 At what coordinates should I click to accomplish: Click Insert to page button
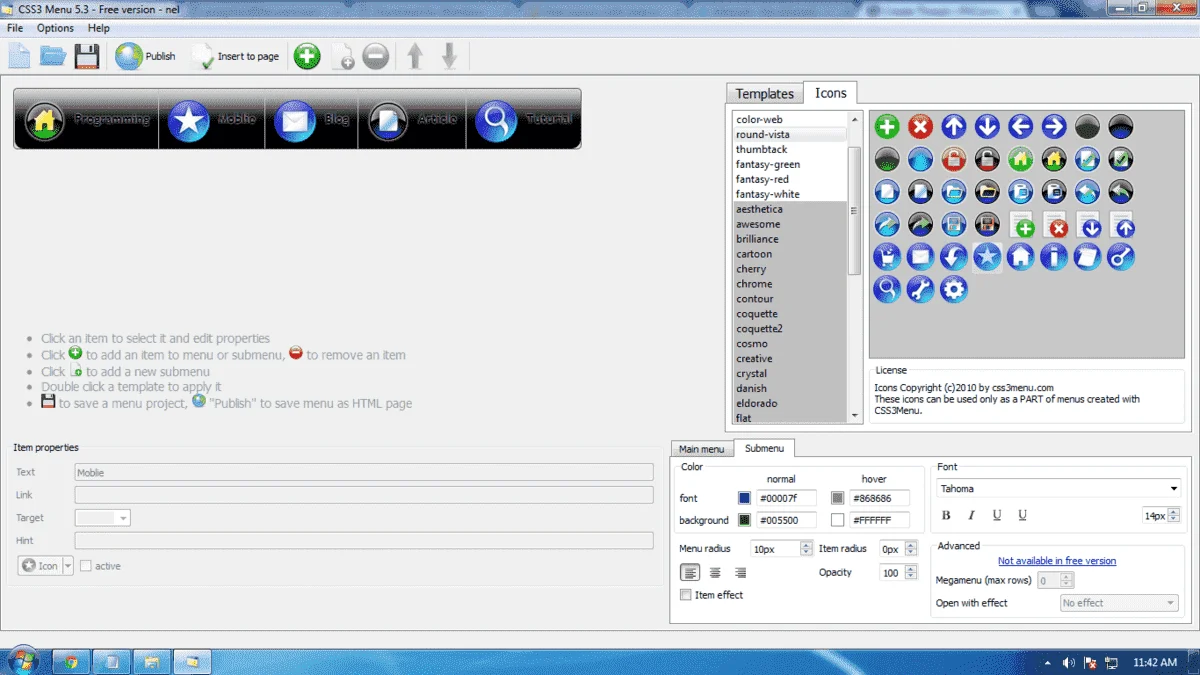click(236, 56)
